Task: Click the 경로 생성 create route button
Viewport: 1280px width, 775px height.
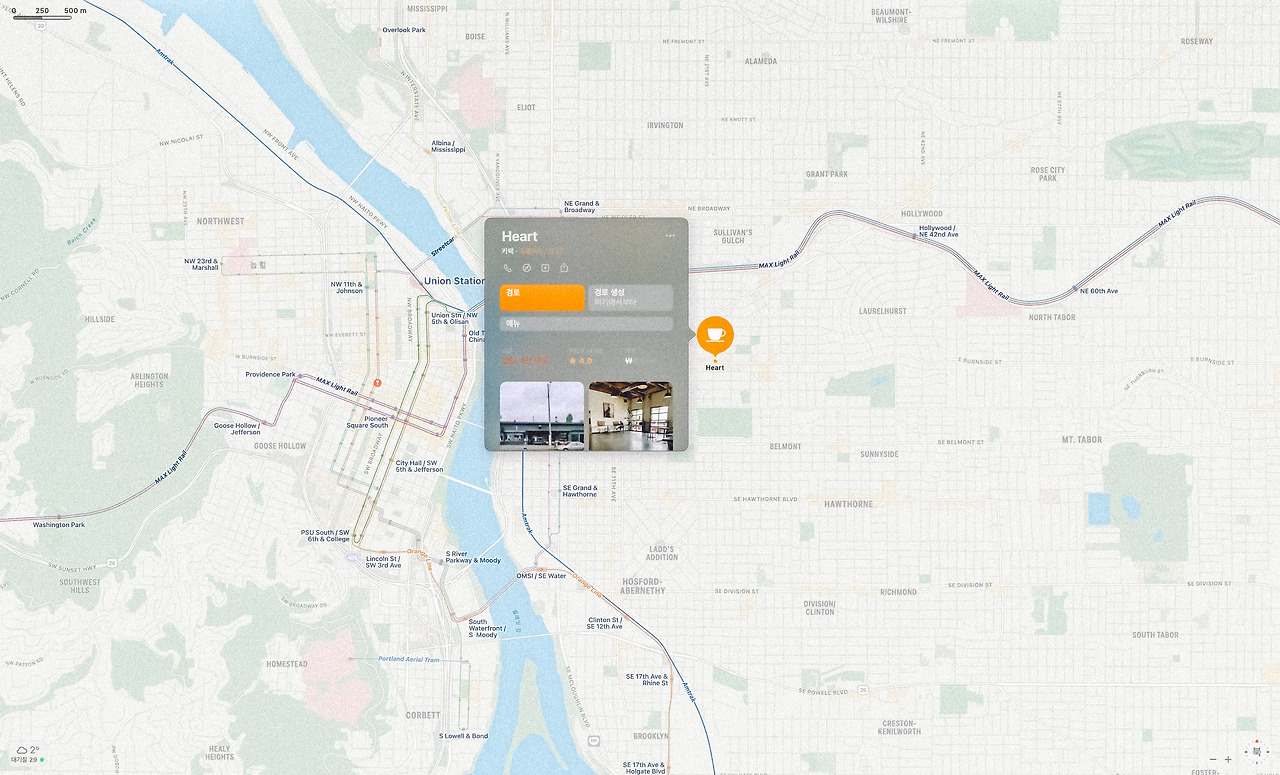Action: [630, 298]
